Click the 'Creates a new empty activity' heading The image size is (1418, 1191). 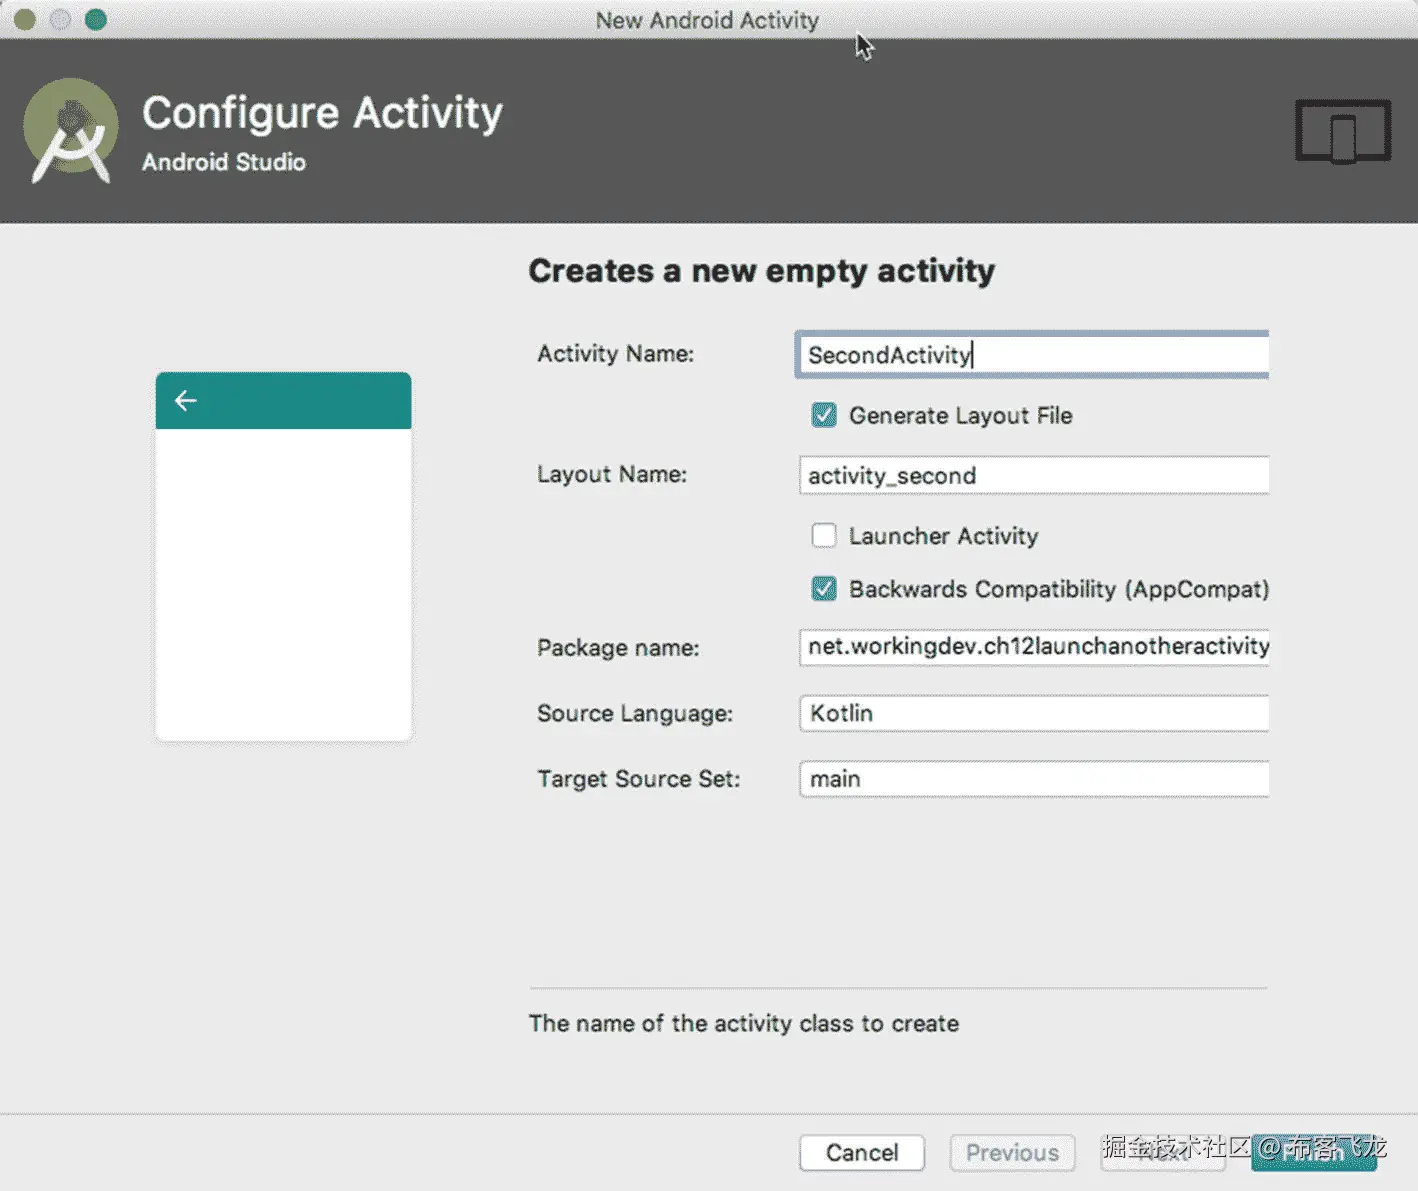tap(762, 271)
